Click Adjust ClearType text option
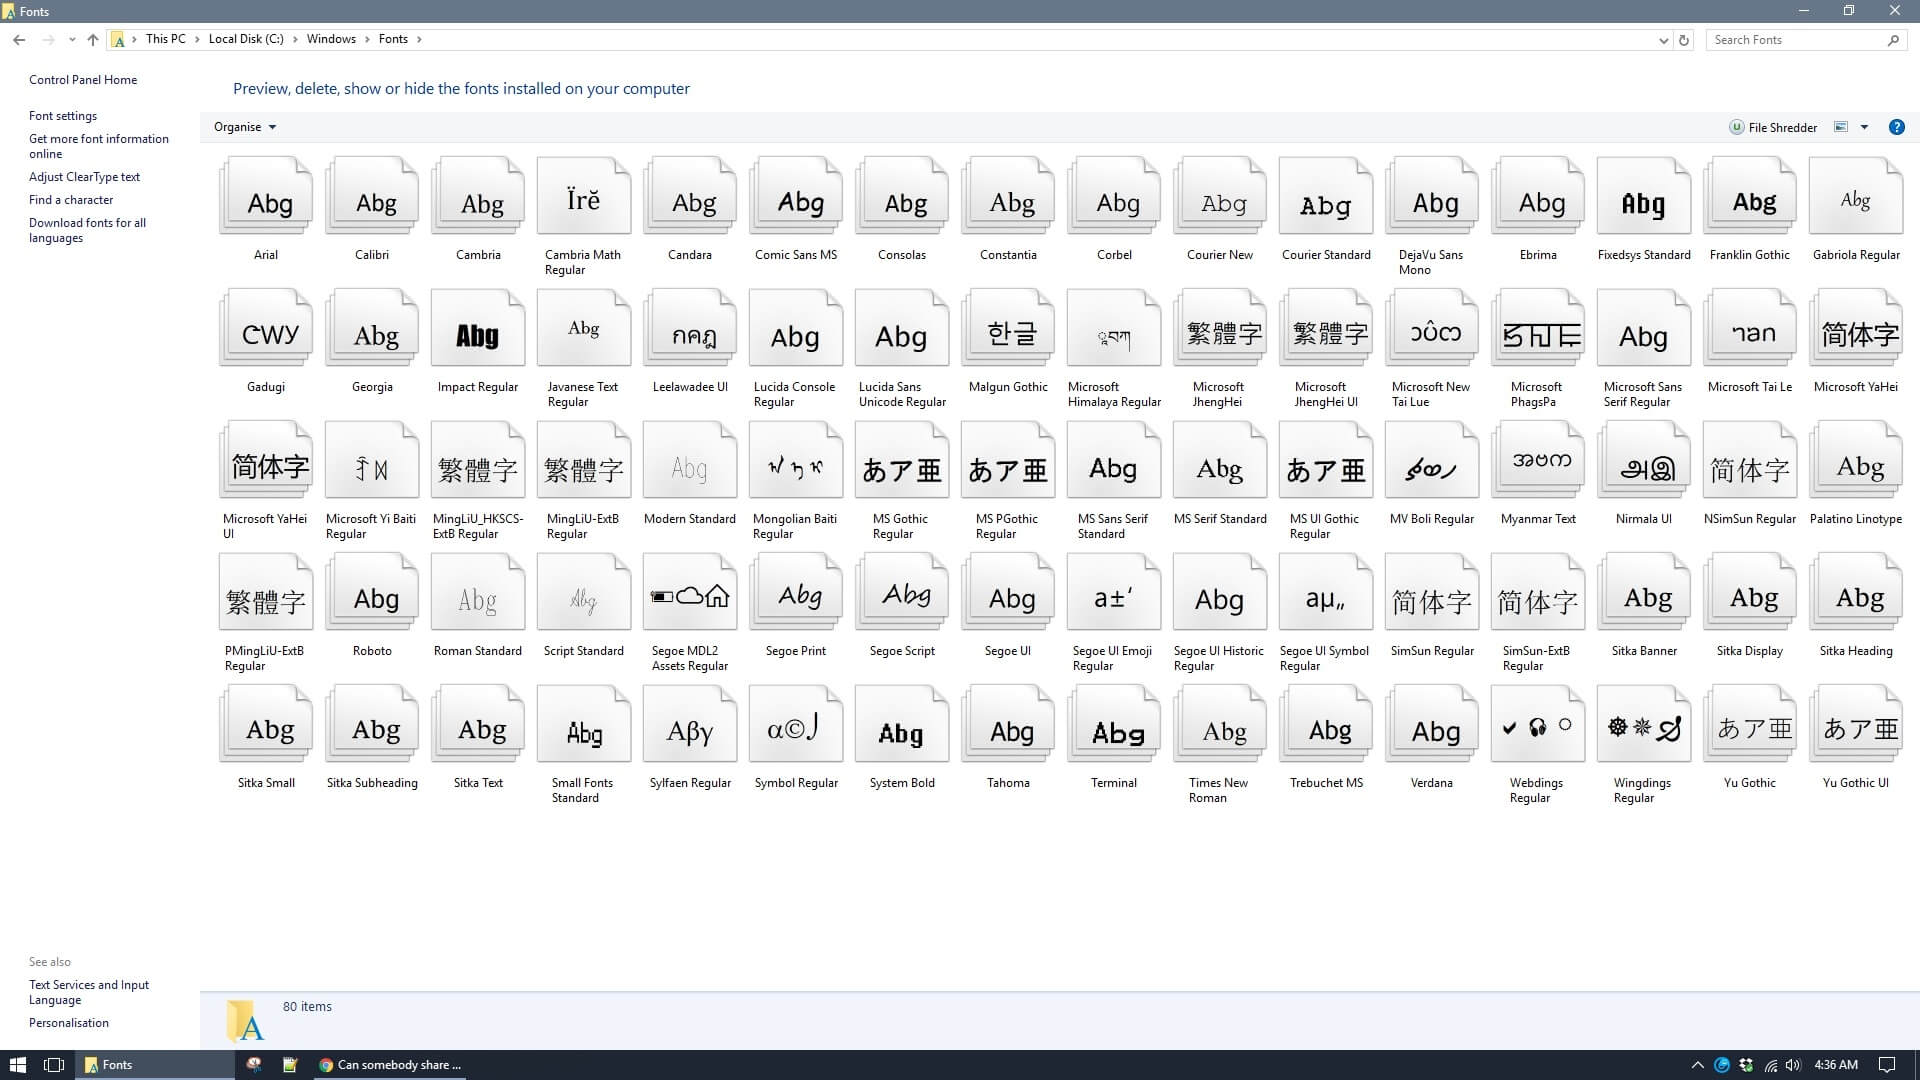The width and height of the screenshot is (1920, 1080). [84, 177]
